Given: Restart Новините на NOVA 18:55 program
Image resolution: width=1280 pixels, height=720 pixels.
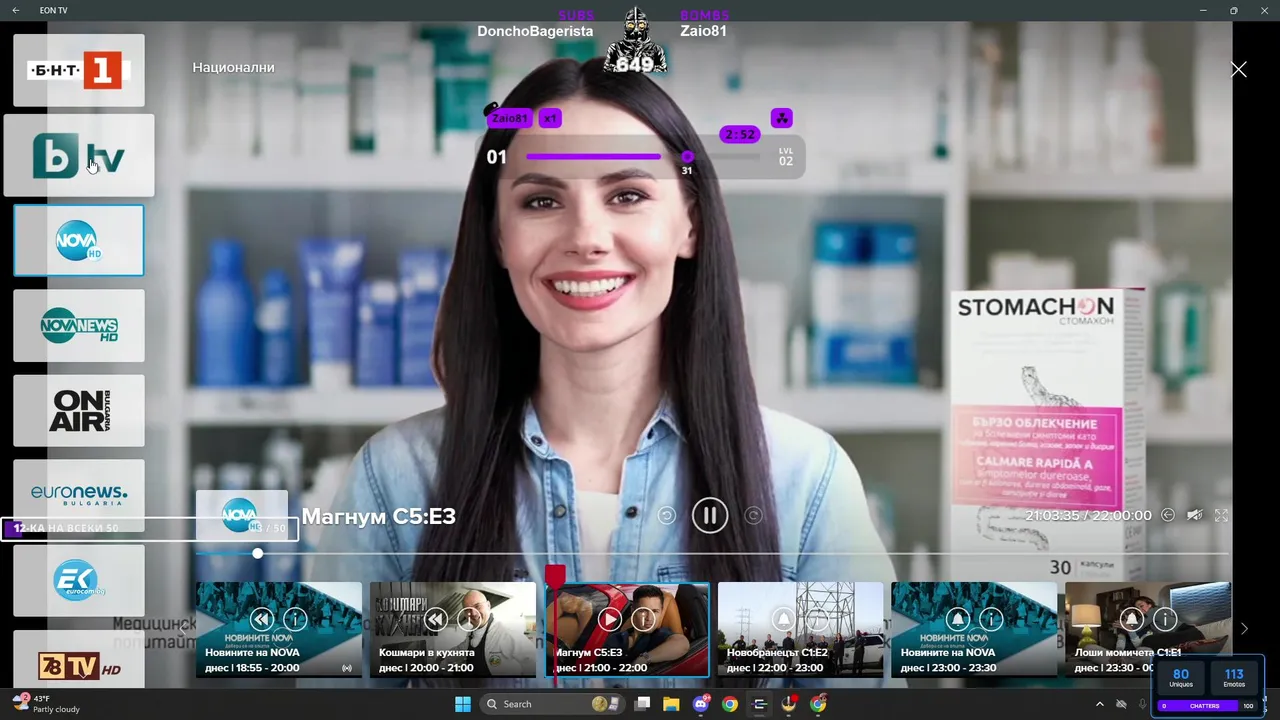Looking at the screenshot, I should click(x=261, y=619).
